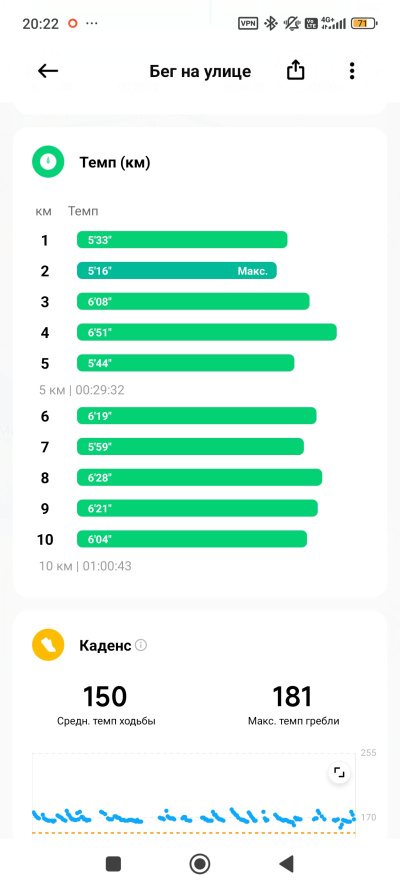Tap the back arrow icon

click(x=48, y=71)
